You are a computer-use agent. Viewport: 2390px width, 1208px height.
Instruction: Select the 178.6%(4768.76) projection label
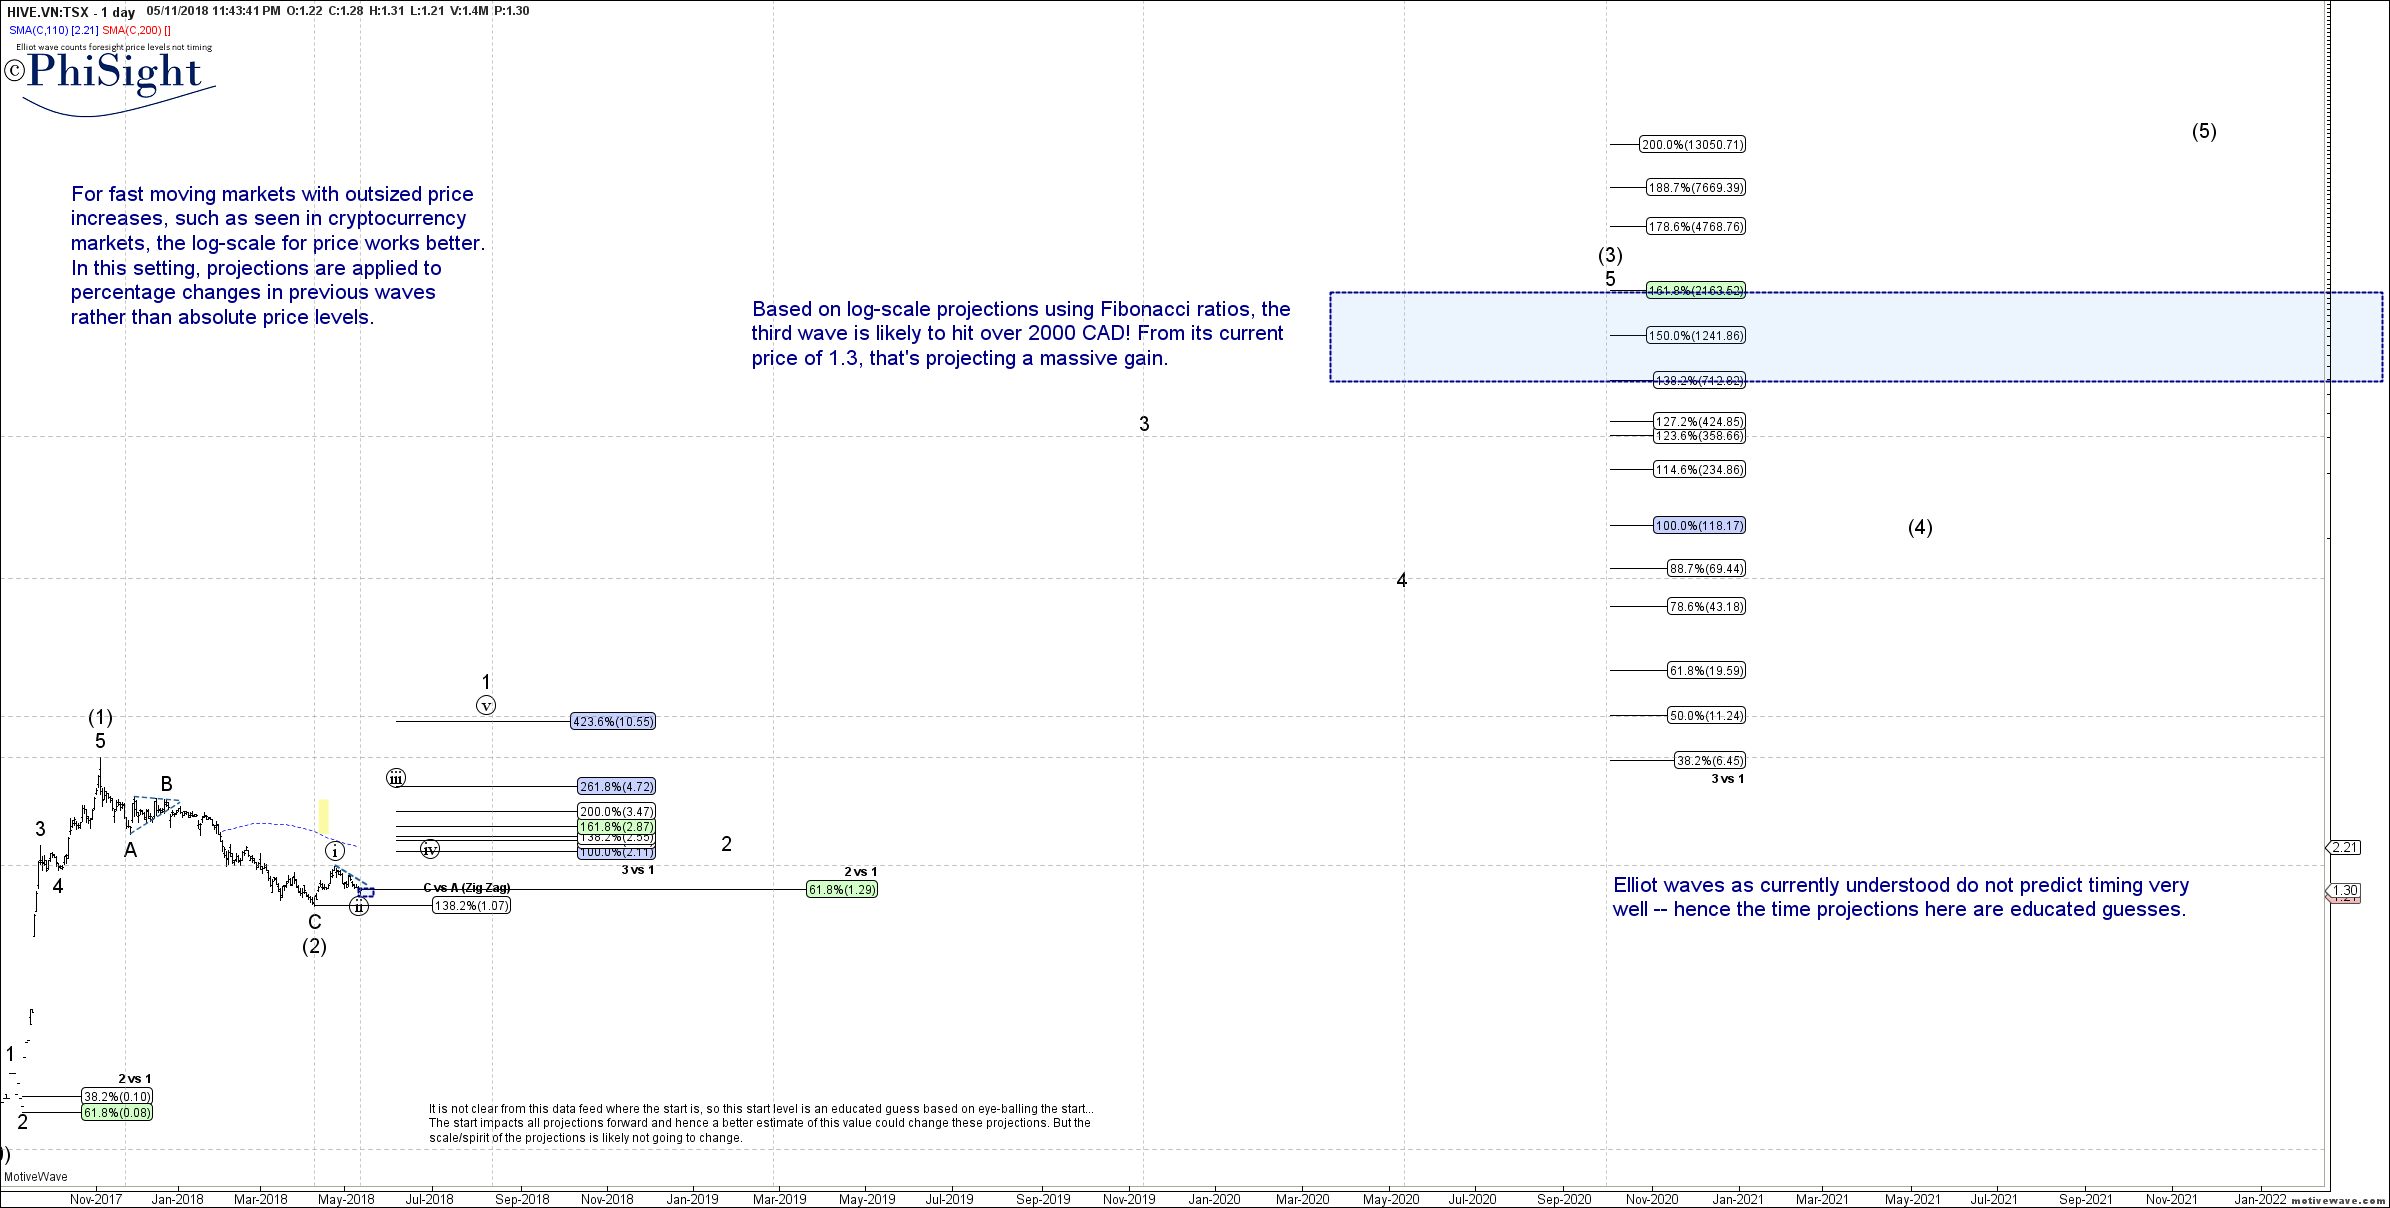[1696, 227]
